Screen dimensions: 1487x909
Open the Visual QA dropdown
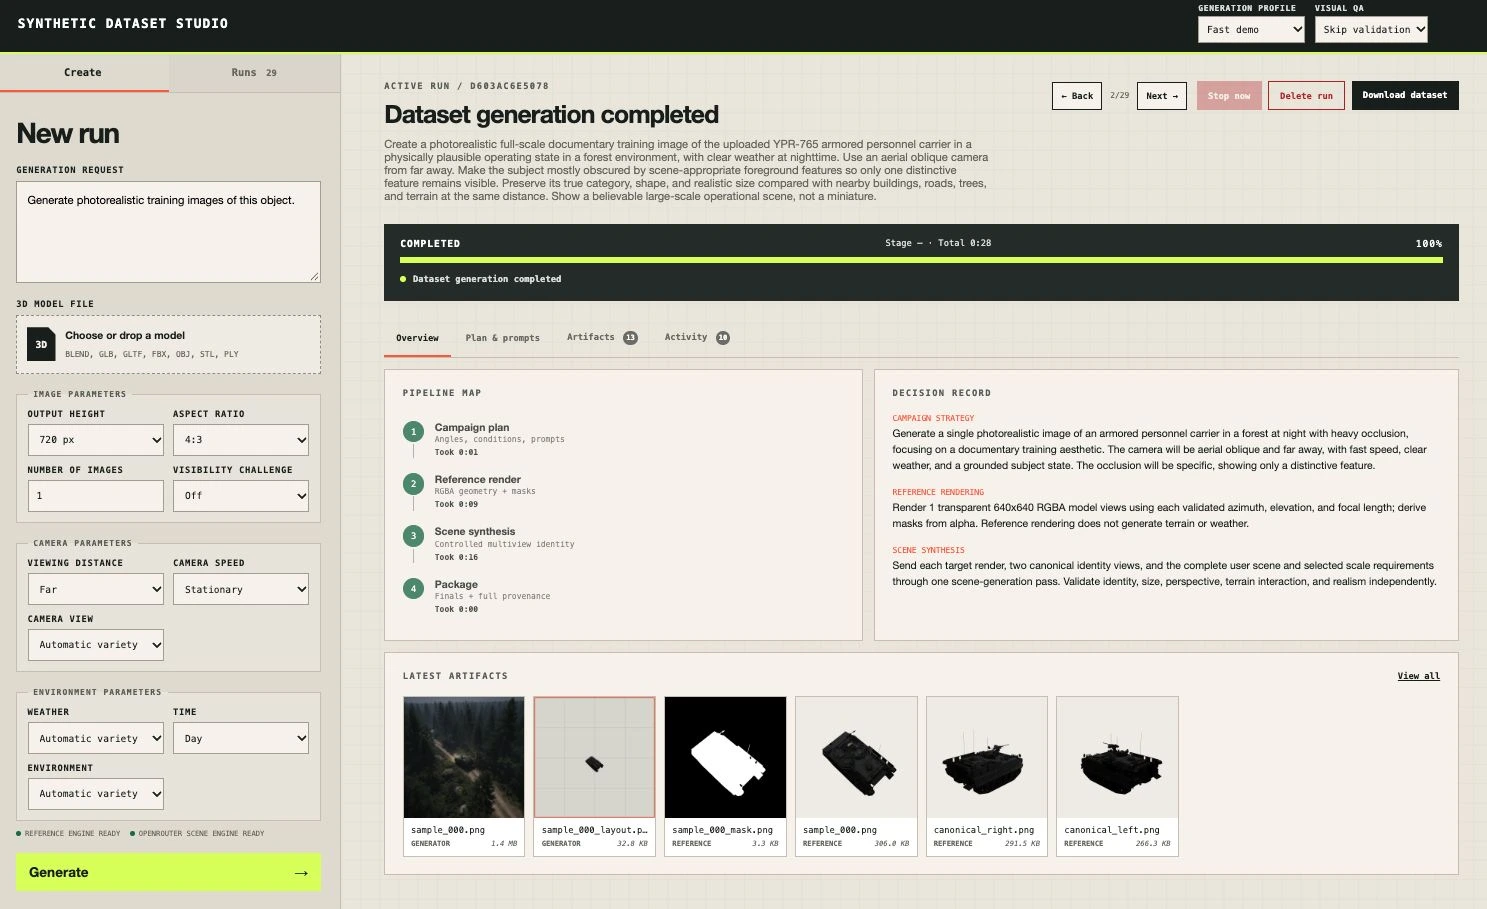pos(1371,30)
